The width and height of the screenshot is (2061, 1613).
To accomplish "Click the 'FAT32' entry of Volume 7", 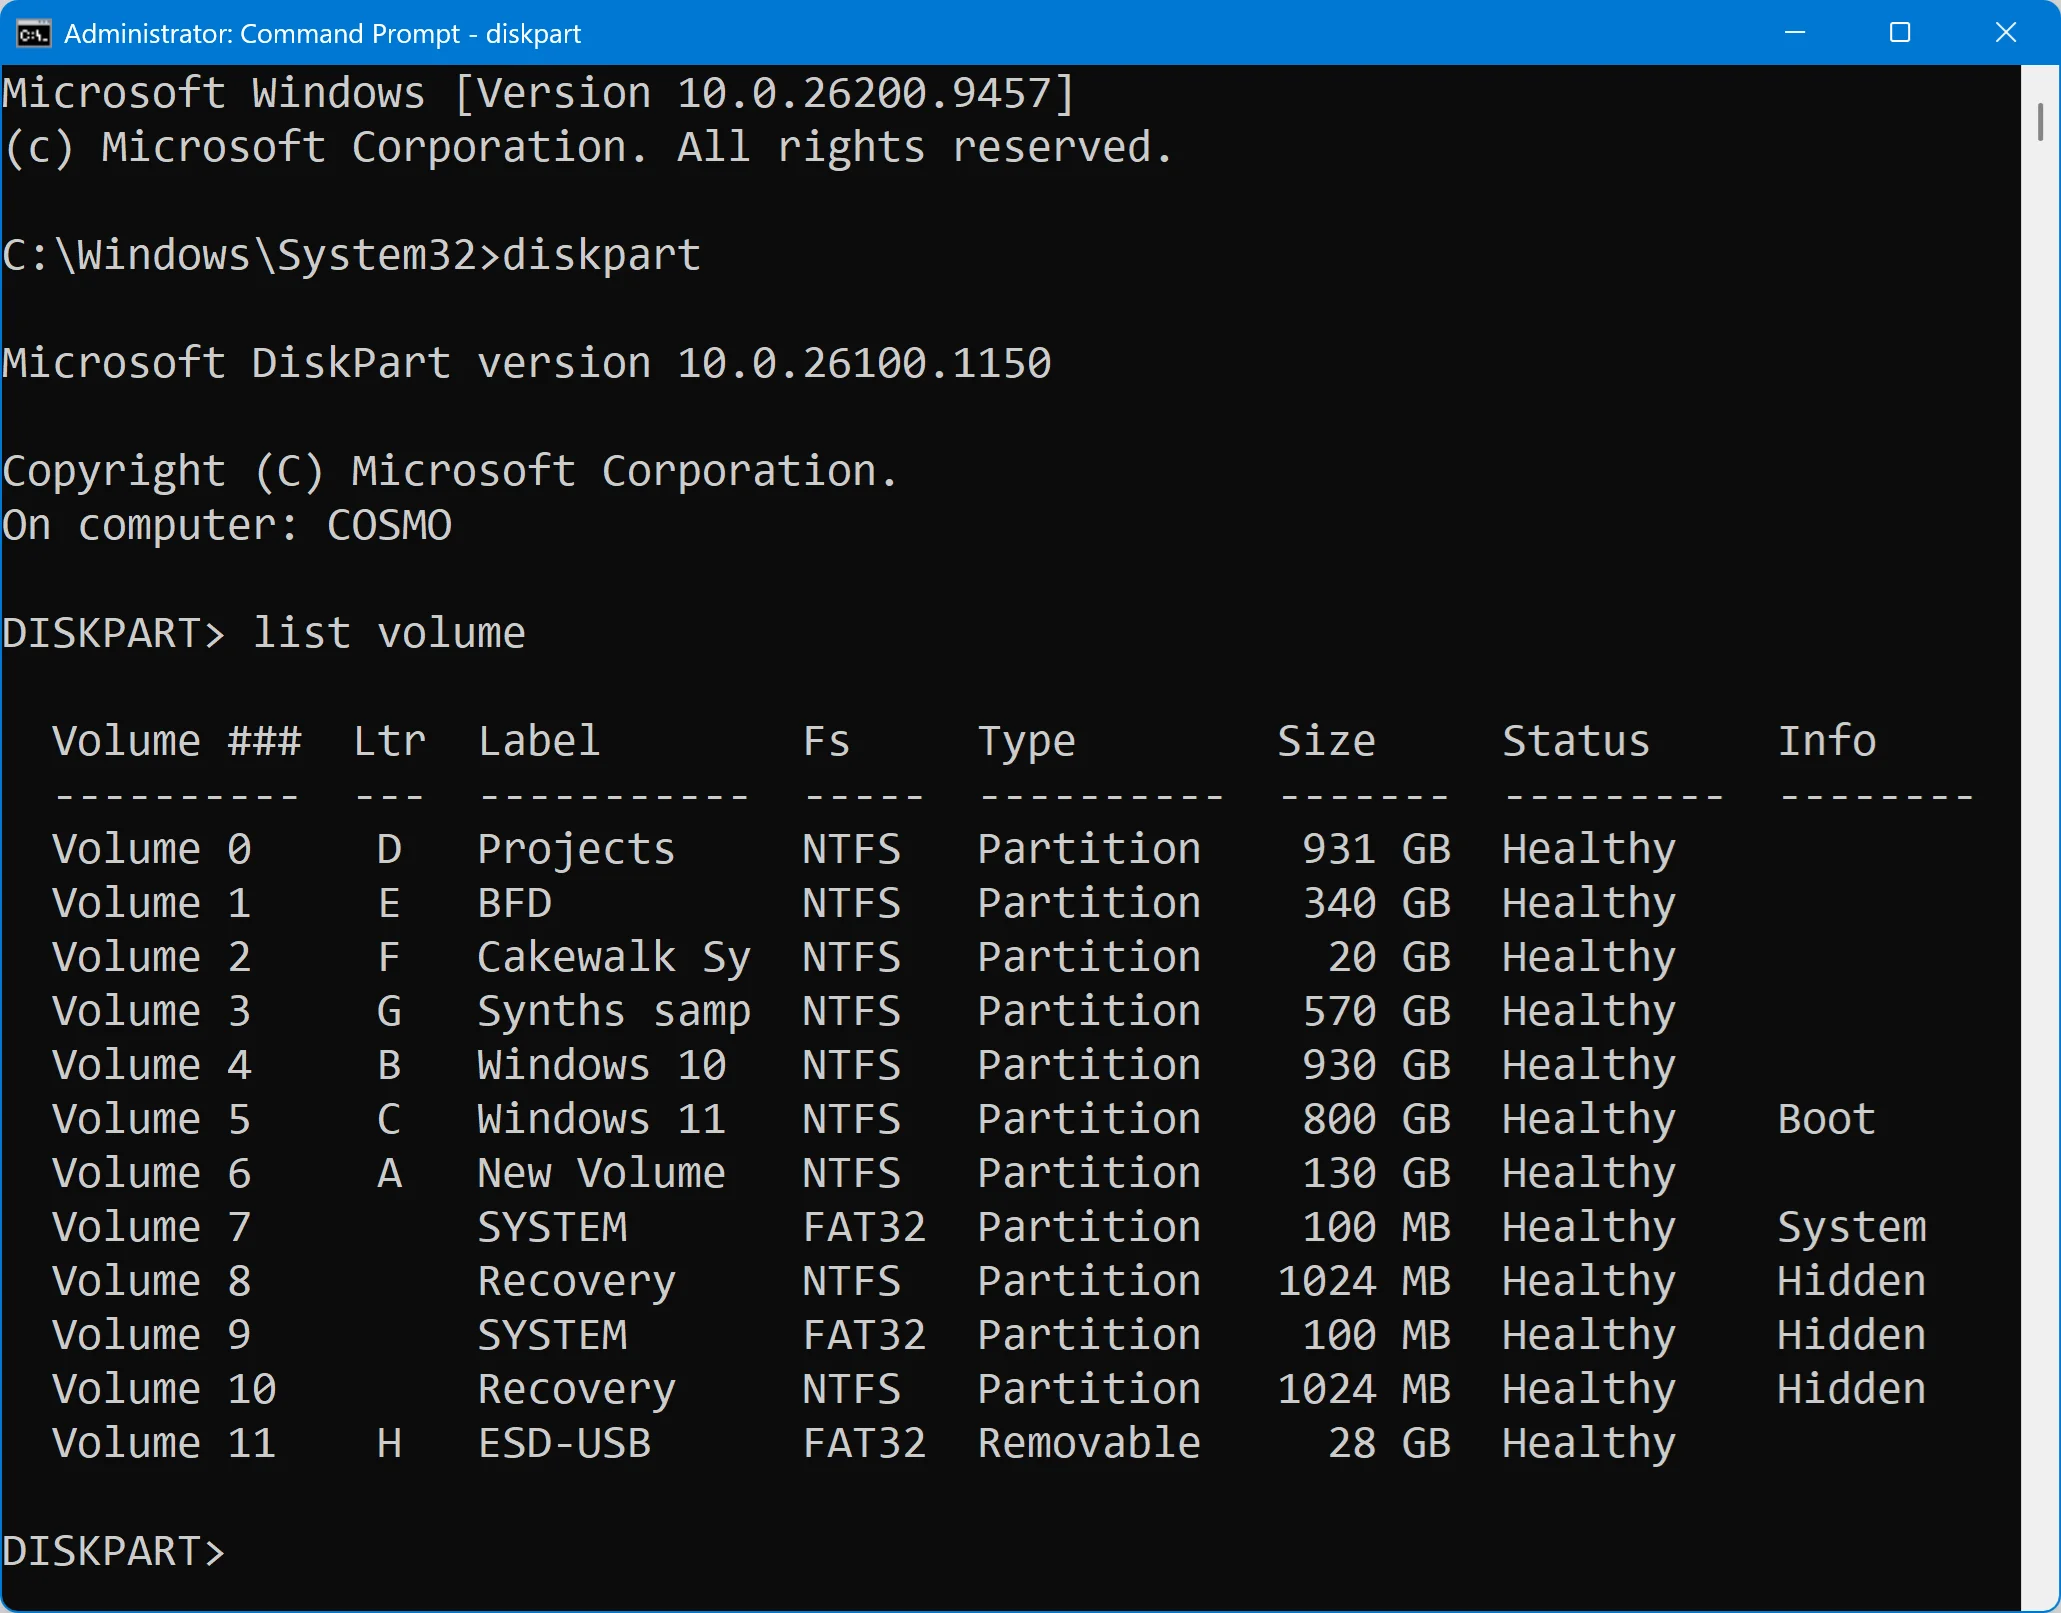I will click(864, 1227).
